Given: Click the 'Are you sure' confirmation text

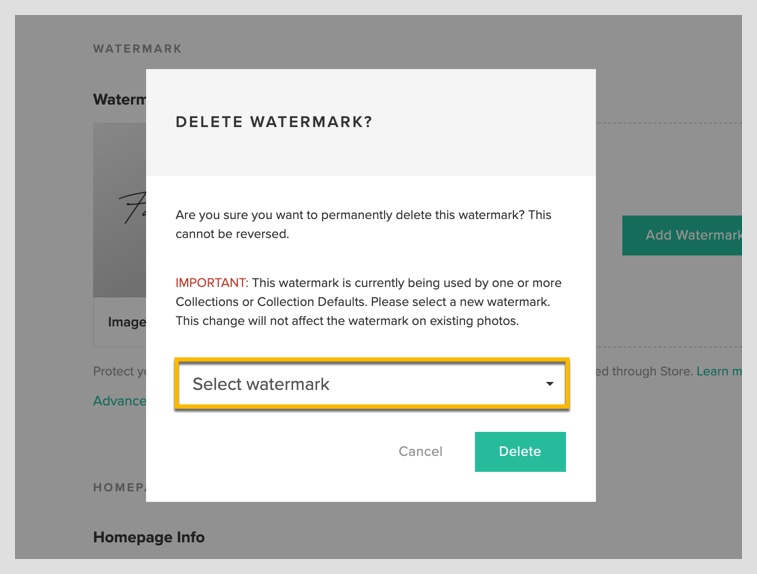Looking at the screenshot, I should coord(363,224).
